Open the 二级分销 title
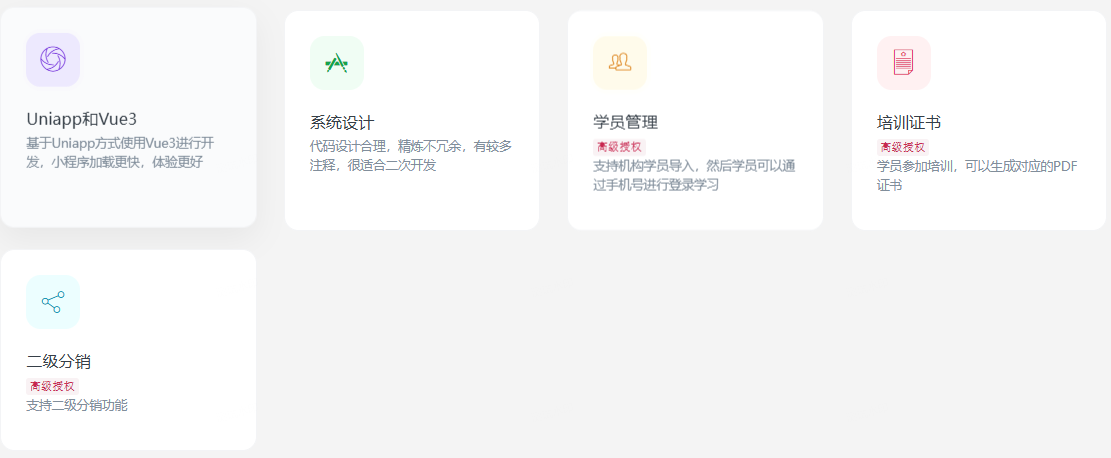1111x458 pixels. tap(58, 362)
